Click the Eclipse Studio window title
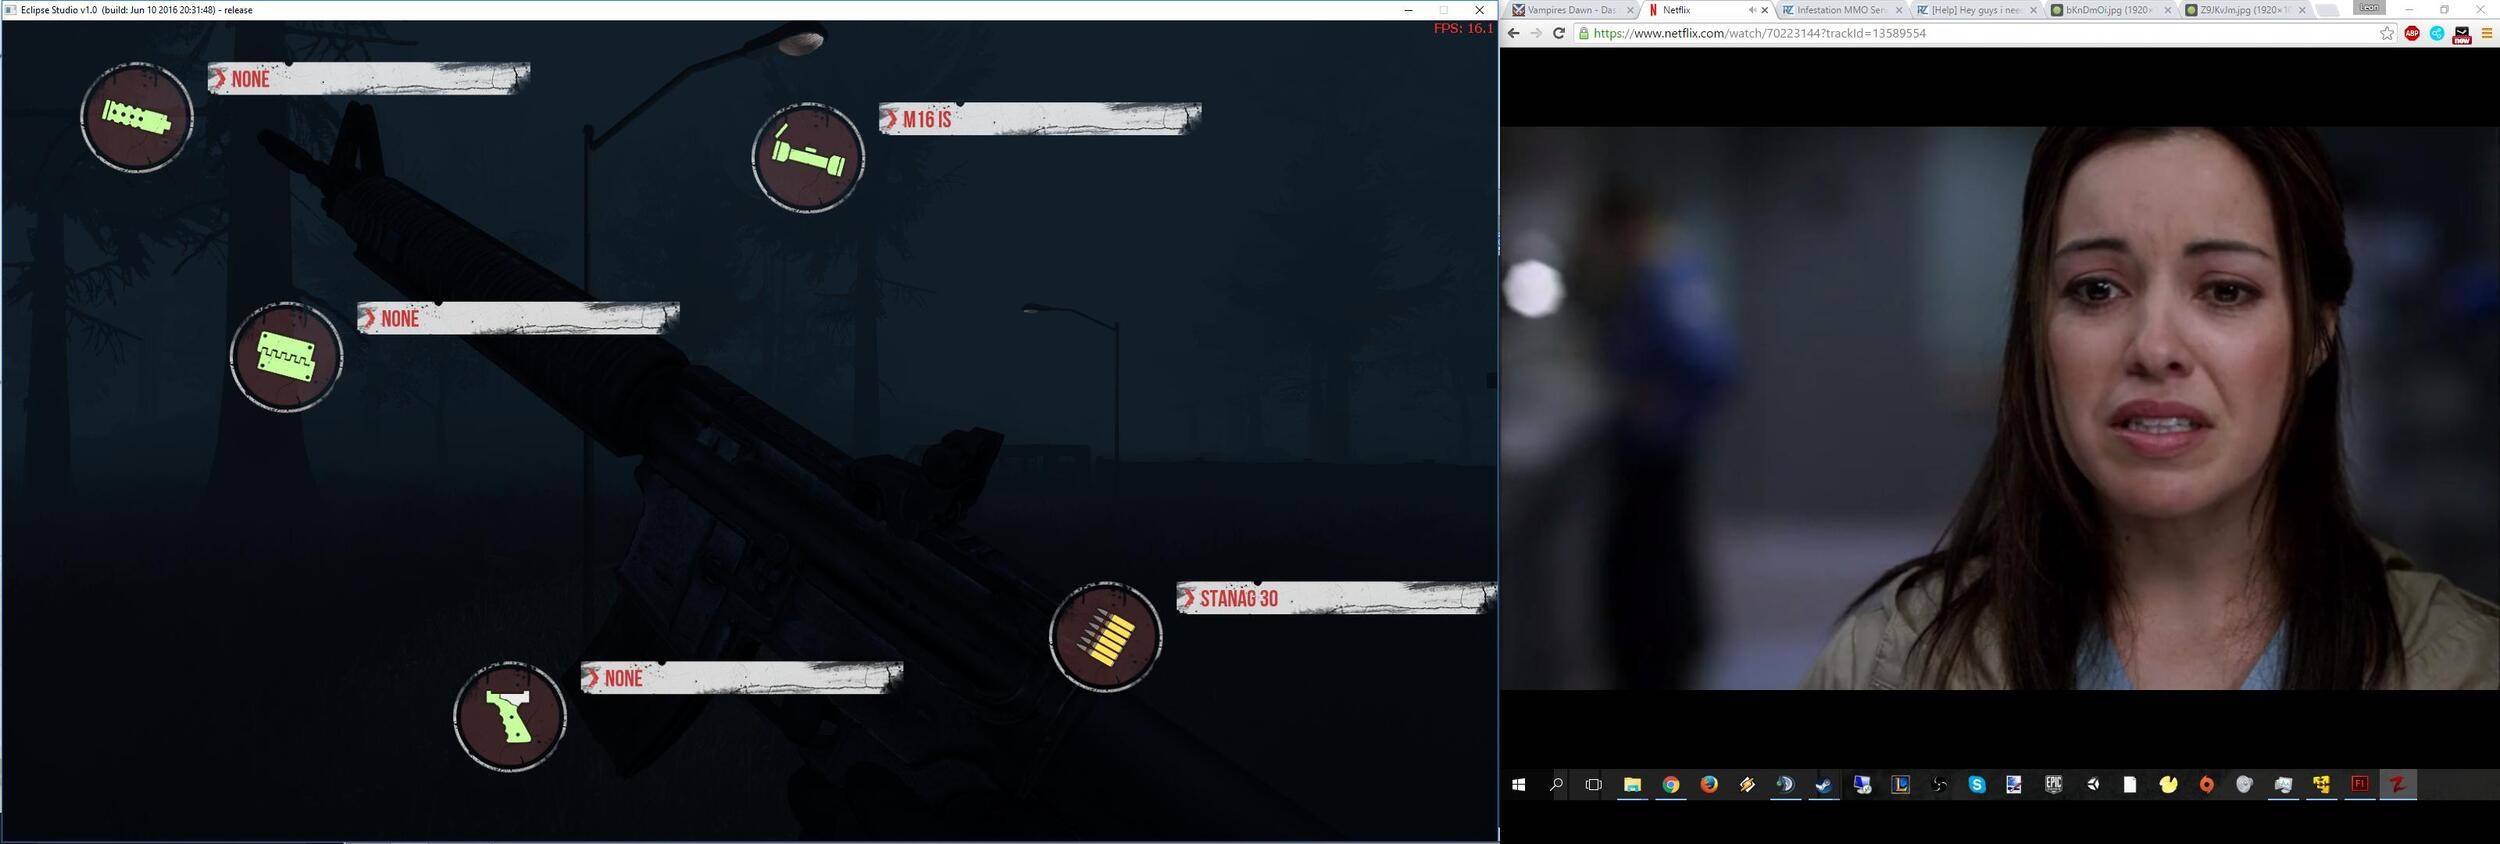The image size is (2500, 844). pyautogui.click(x=136, y=10)
